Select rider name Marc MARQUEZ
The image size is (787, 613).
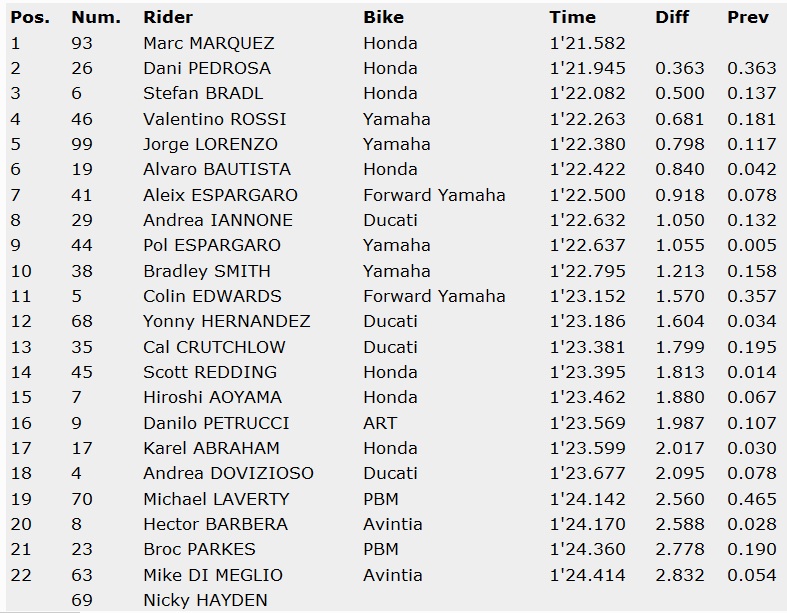coord(208,43)
